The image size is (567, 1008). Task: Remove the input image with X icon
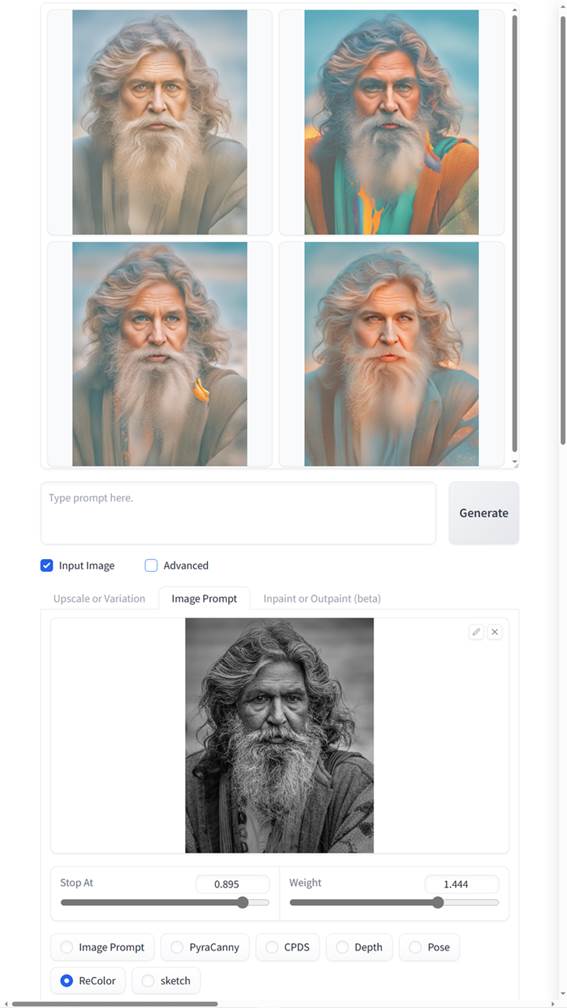click(x=494, y=632)
